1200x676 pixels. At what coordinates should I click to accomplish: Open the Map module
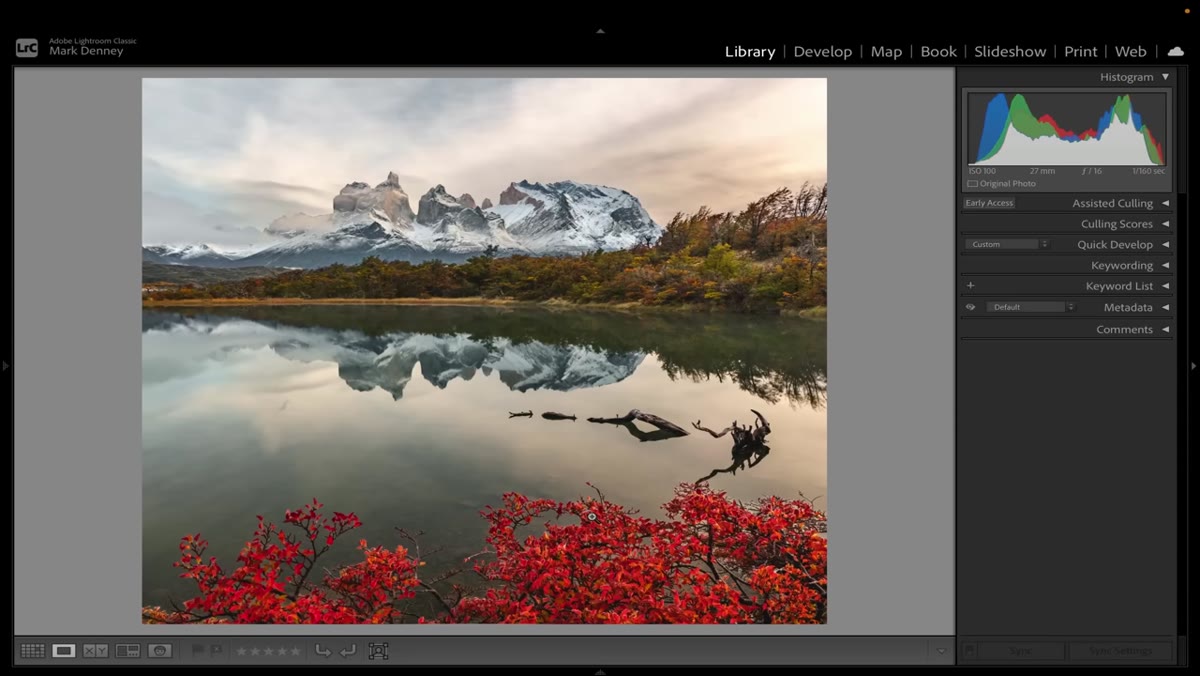point(886,52)
